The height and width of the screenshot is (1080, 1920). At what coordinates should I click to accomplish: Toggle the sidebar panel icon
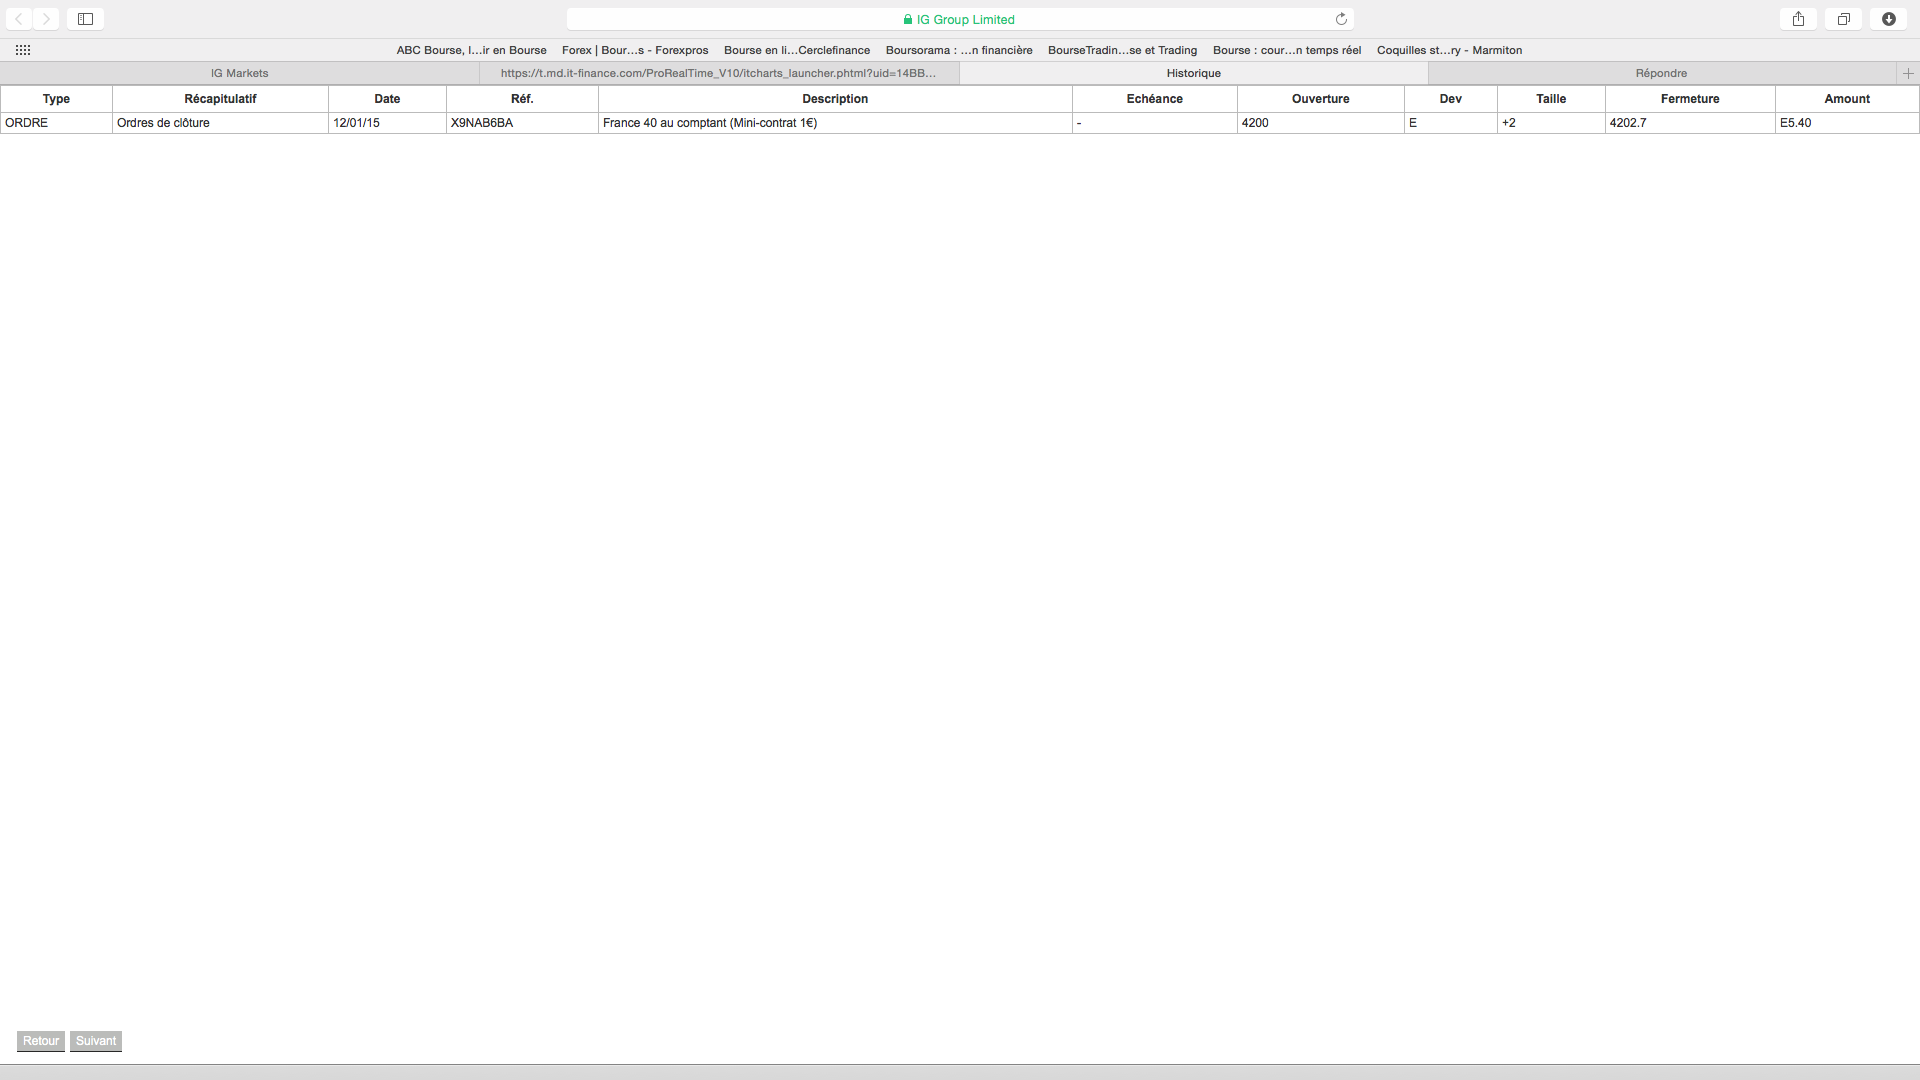tap(86, 19)
